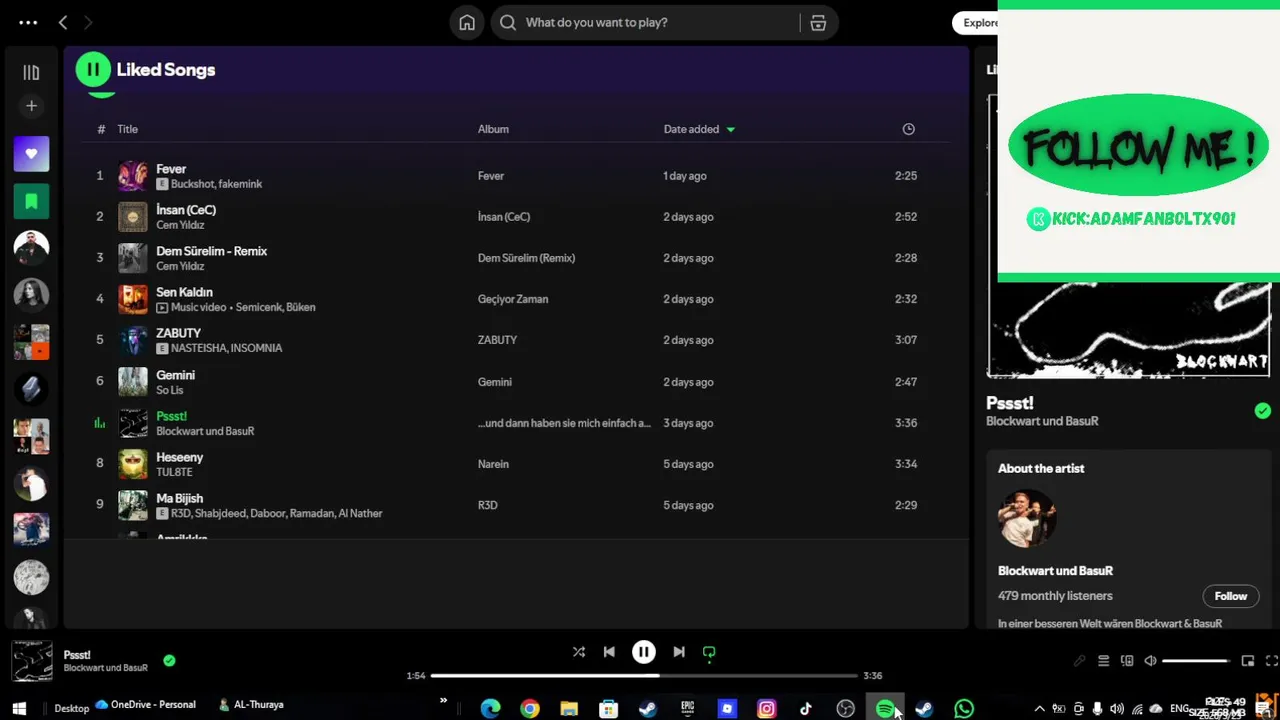Pause playback from the Liked Songs header button
This screenshot has width=1280, height=720.
point(93,69)
